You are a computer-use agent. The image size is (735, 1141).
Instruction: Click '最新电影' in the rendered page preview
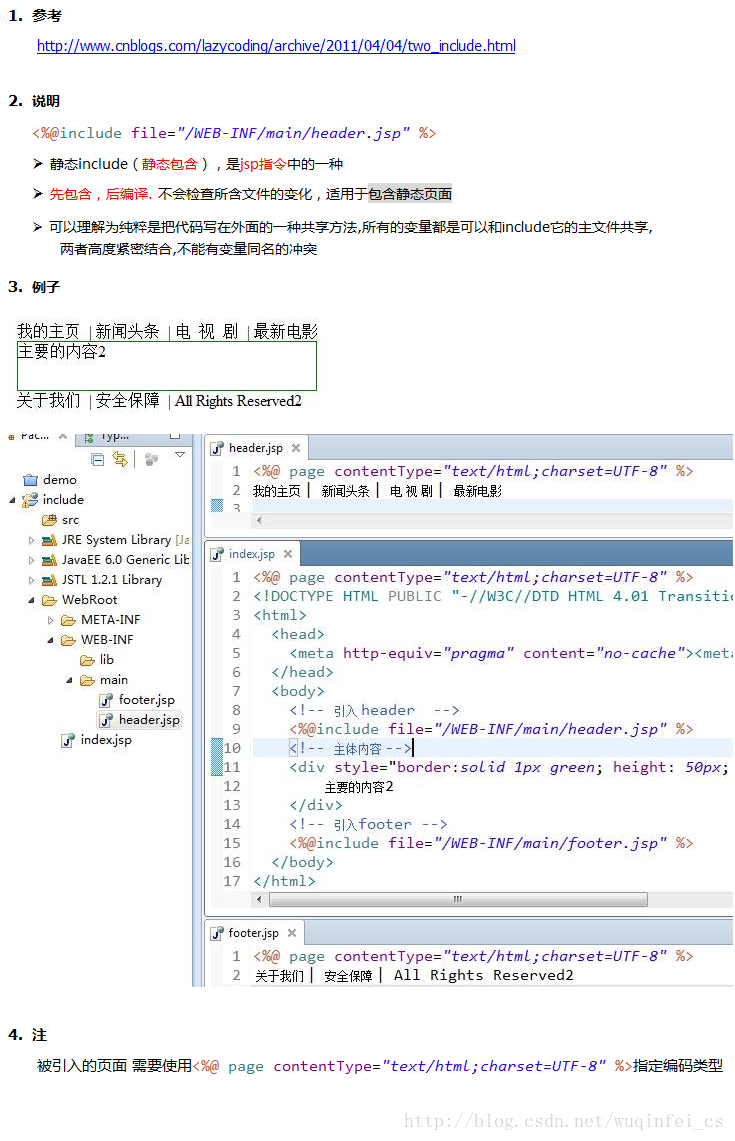285,332
